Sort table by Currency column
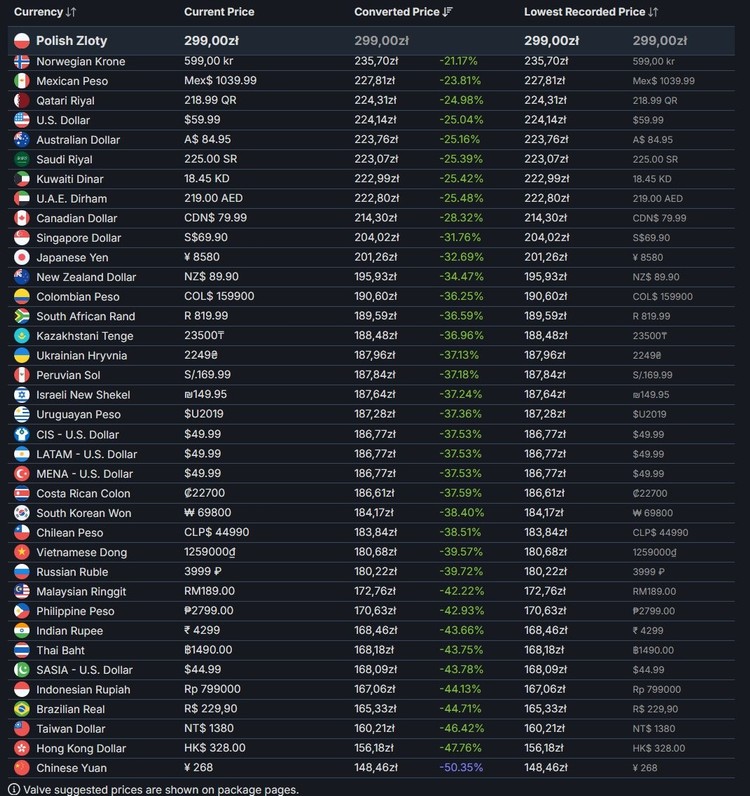The image size is (750, 796). [x=45, y=12]
